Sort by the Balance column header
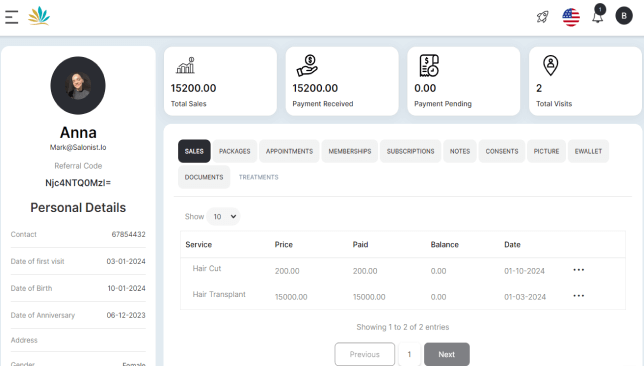This screenshot has height=366, width=644. pos(444,244)
